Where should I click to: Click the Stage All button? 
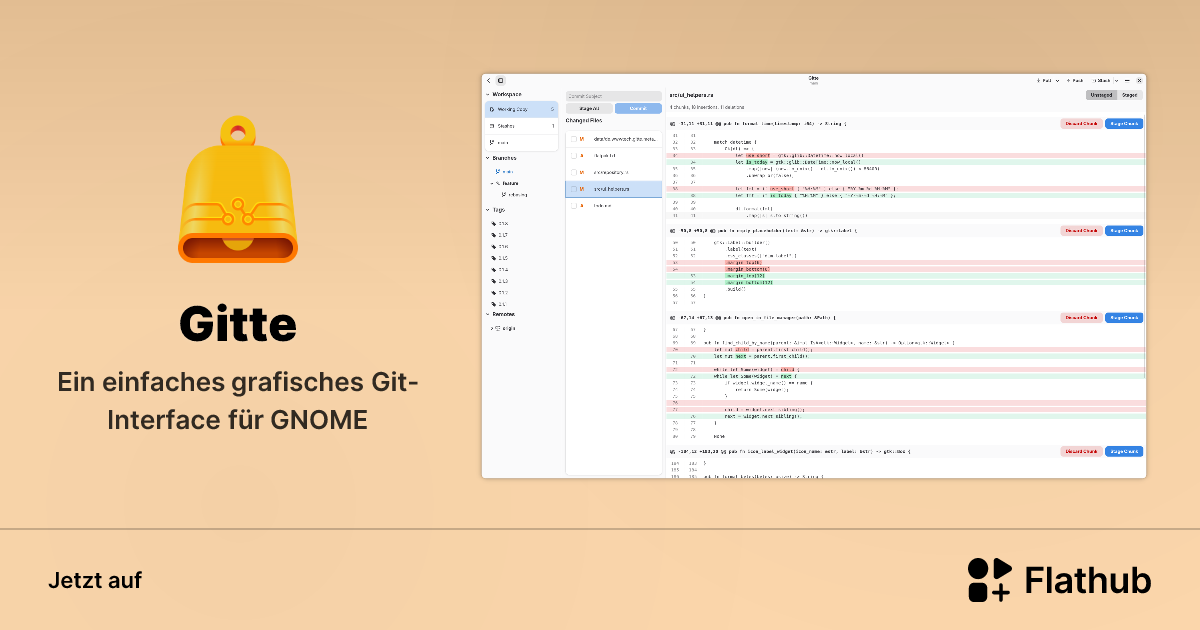589,108
